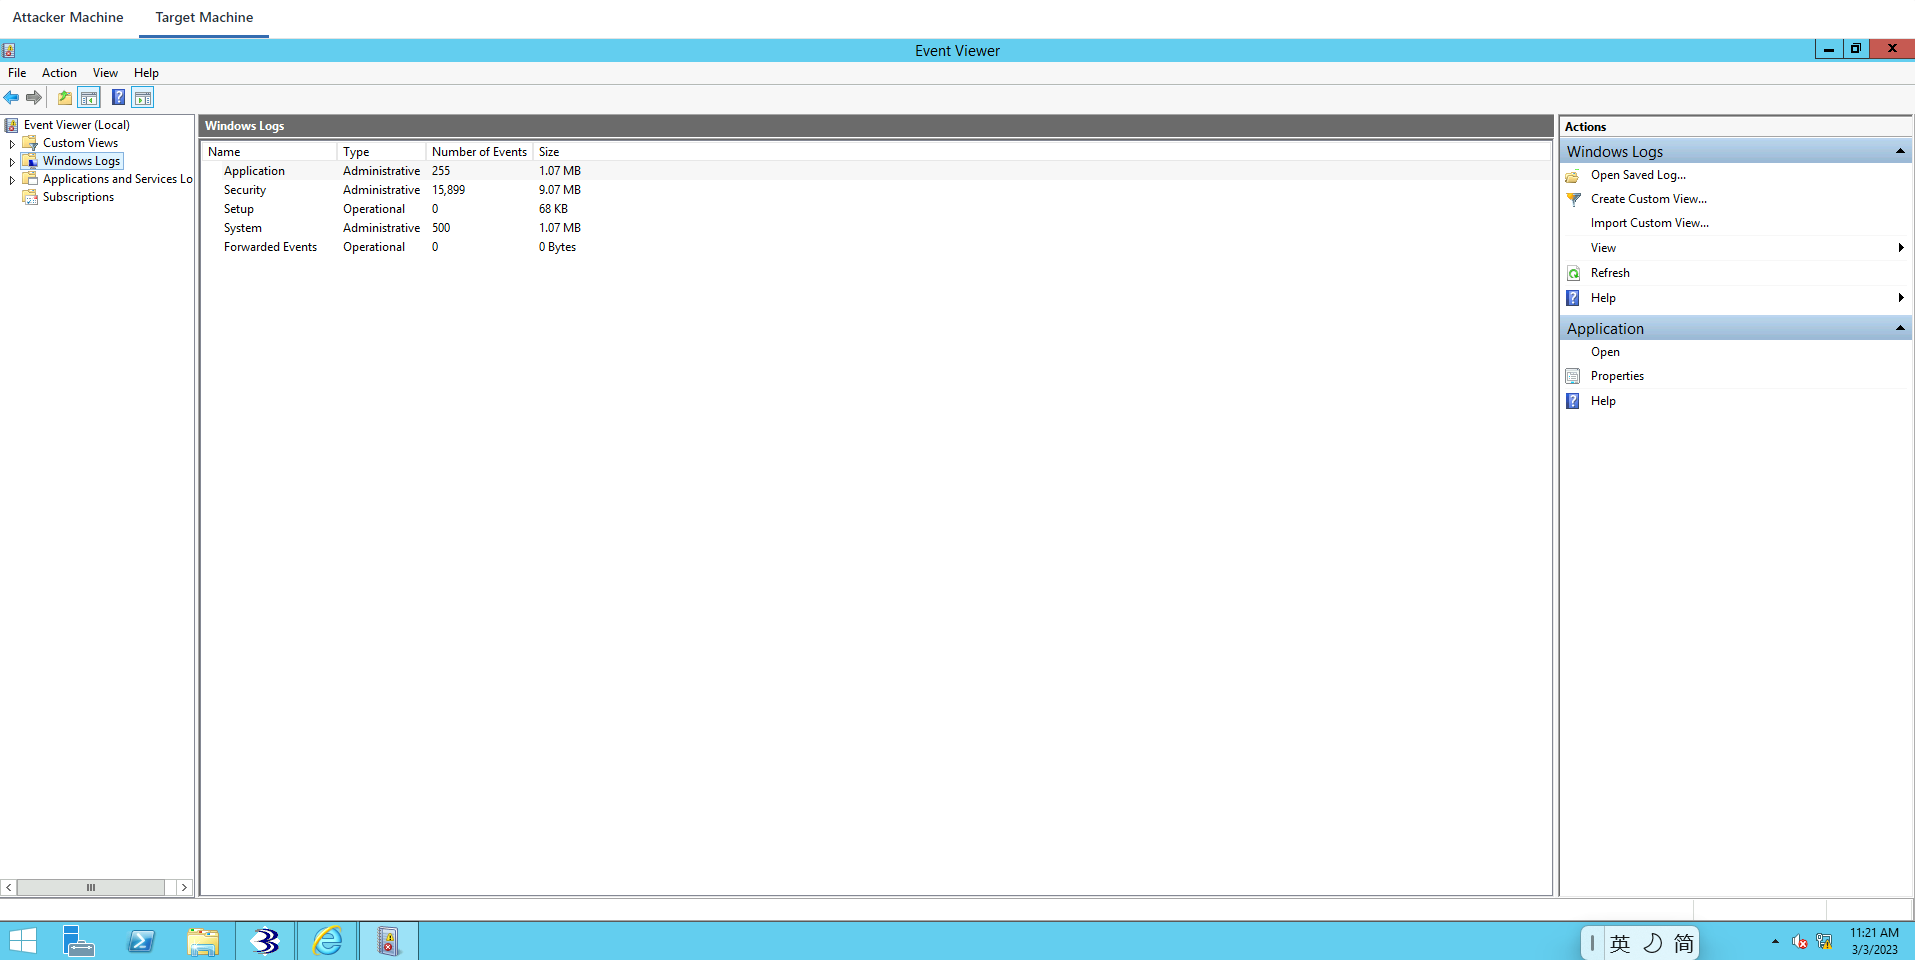Open the Action menu
This screenshot has width=1915, height=960.
(x=59, y=73)
